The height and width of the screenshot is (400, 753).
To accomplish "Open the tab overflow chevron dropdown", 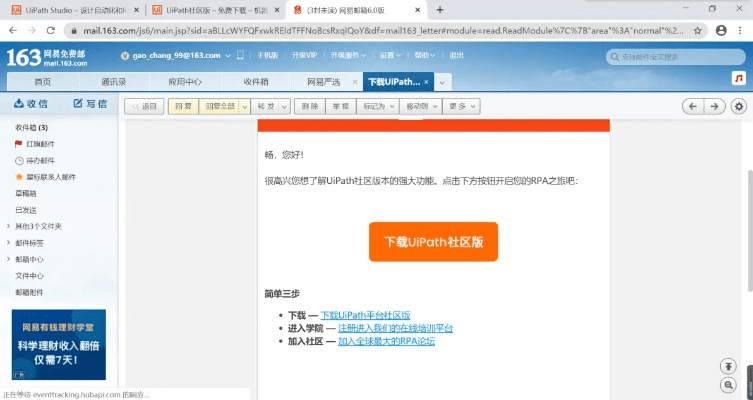I will (442, 83).
